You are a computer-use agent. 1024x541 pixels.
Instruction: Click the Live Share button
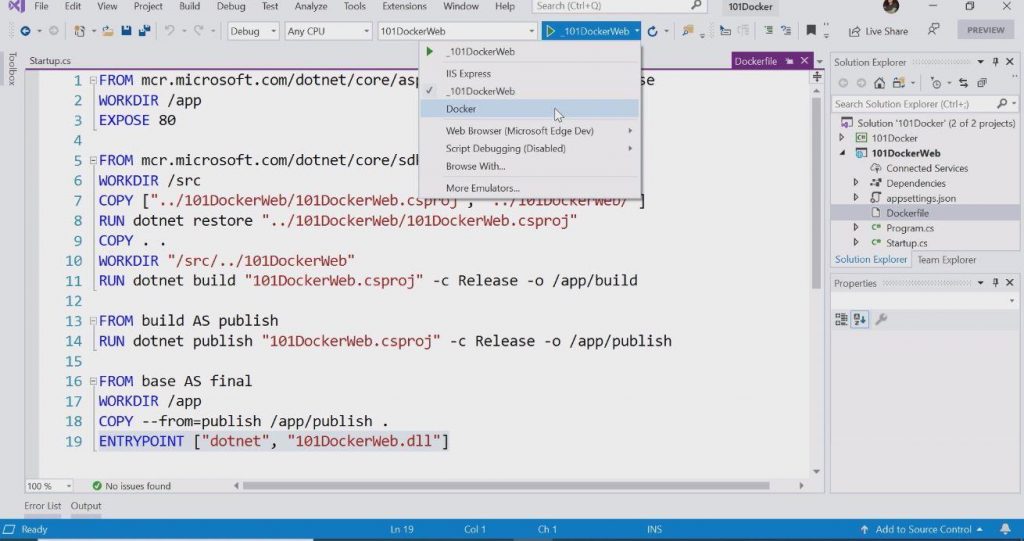(x=878, y=31)
